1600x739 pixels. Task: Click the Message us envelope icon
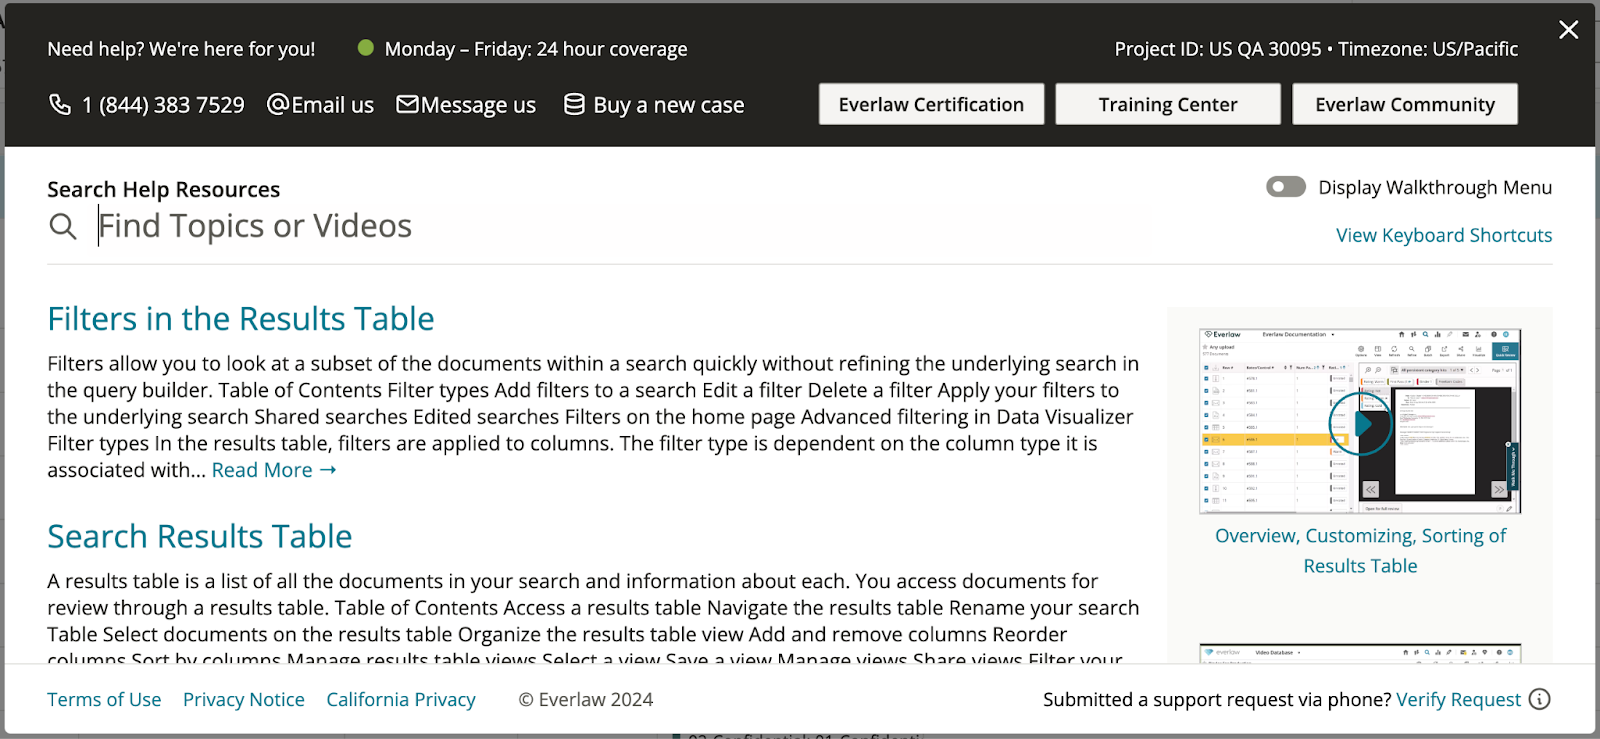tap(409, 104)
